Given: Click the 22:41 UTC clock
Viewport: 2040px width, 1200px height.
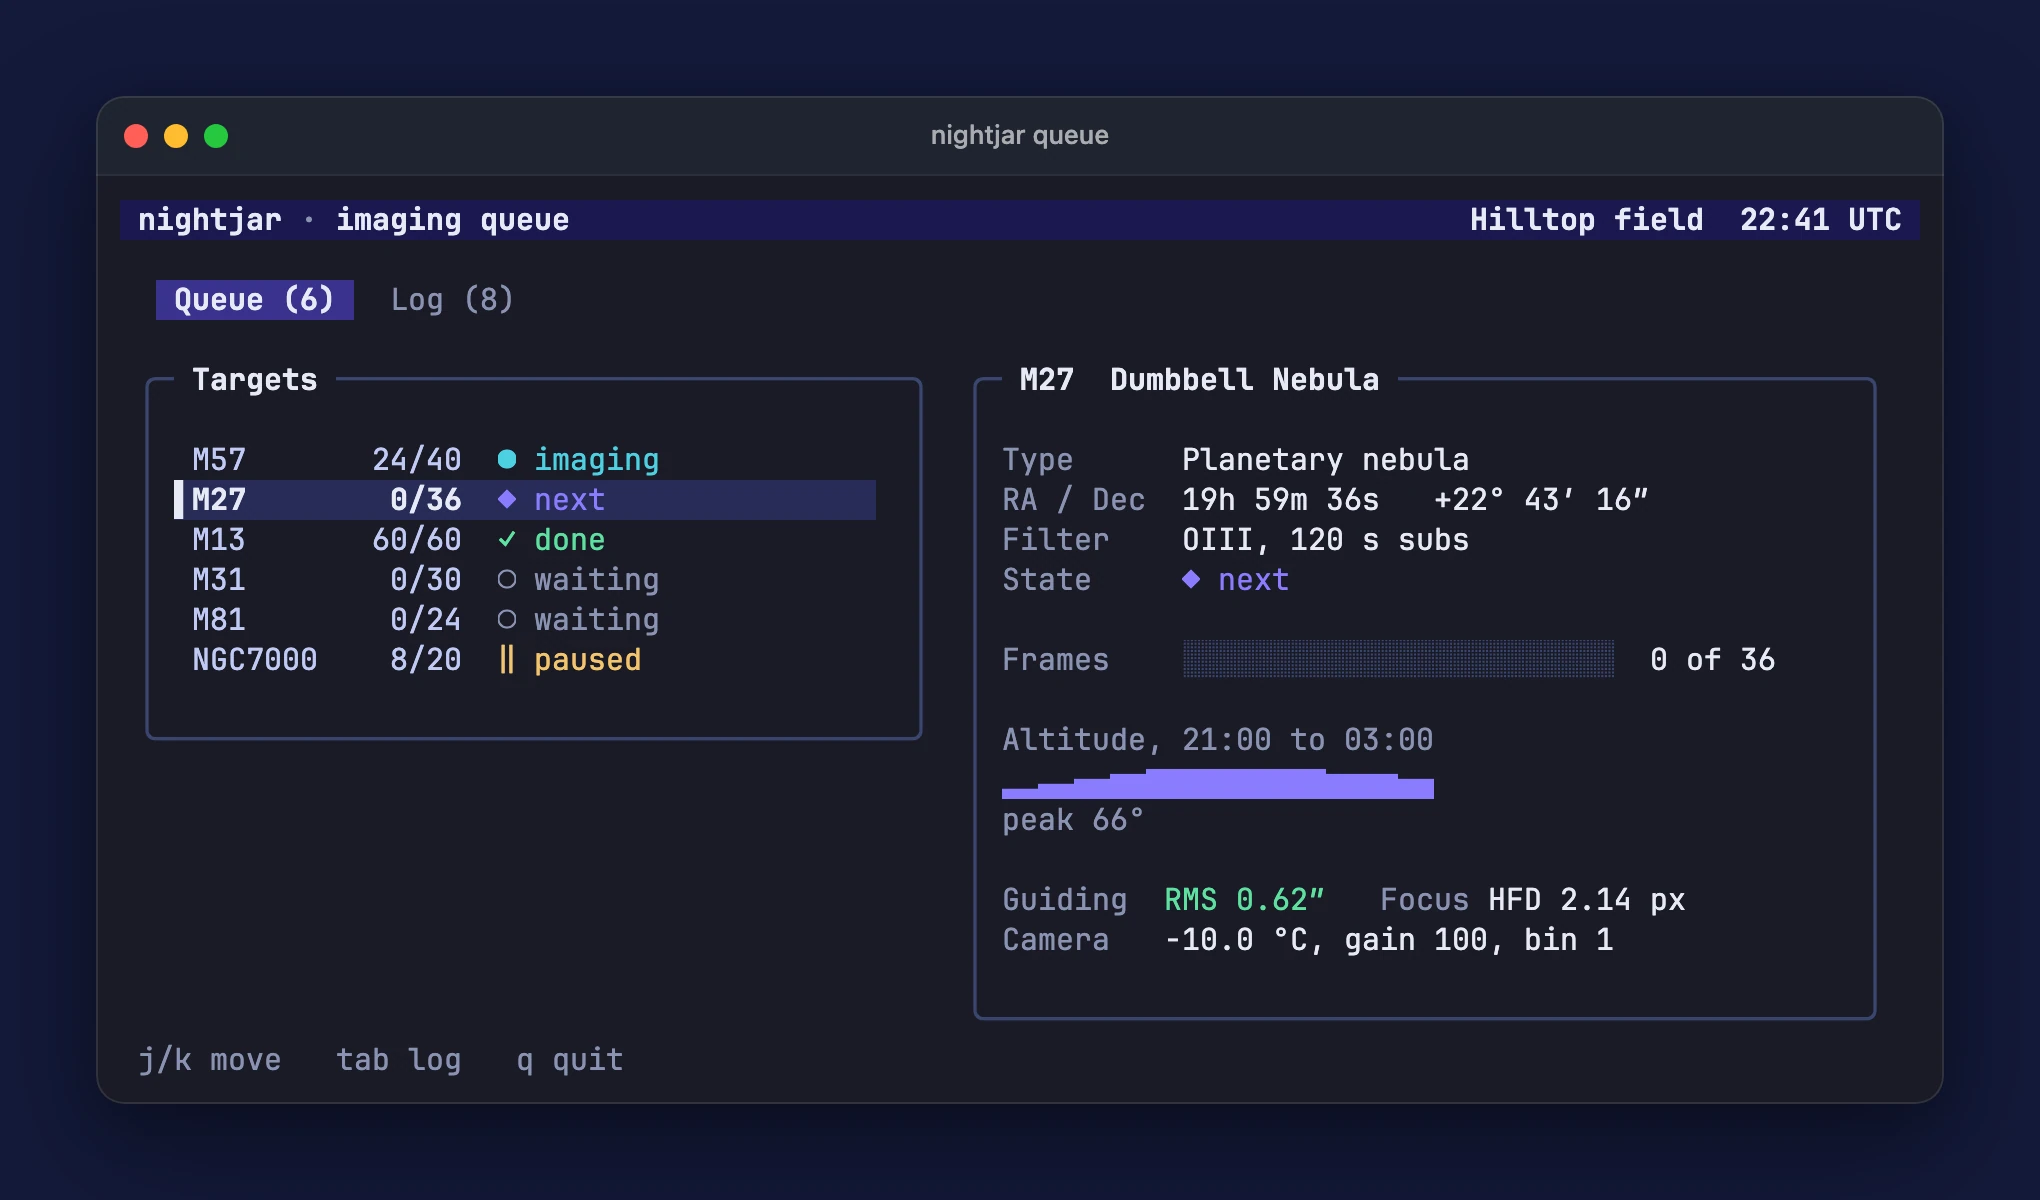Looking at the screenshot, I should click(x=1821, y=219).
